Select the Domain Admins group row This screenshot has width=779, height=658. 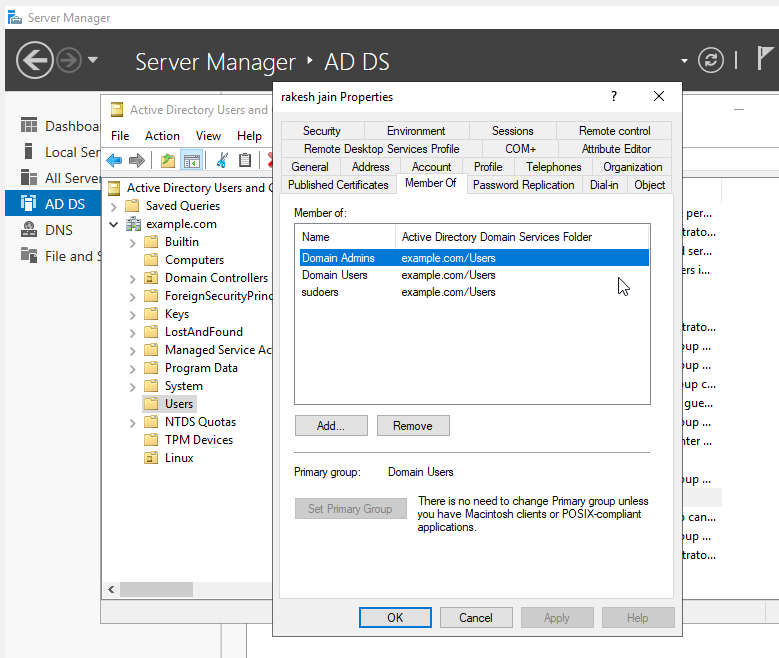point(474,258)
